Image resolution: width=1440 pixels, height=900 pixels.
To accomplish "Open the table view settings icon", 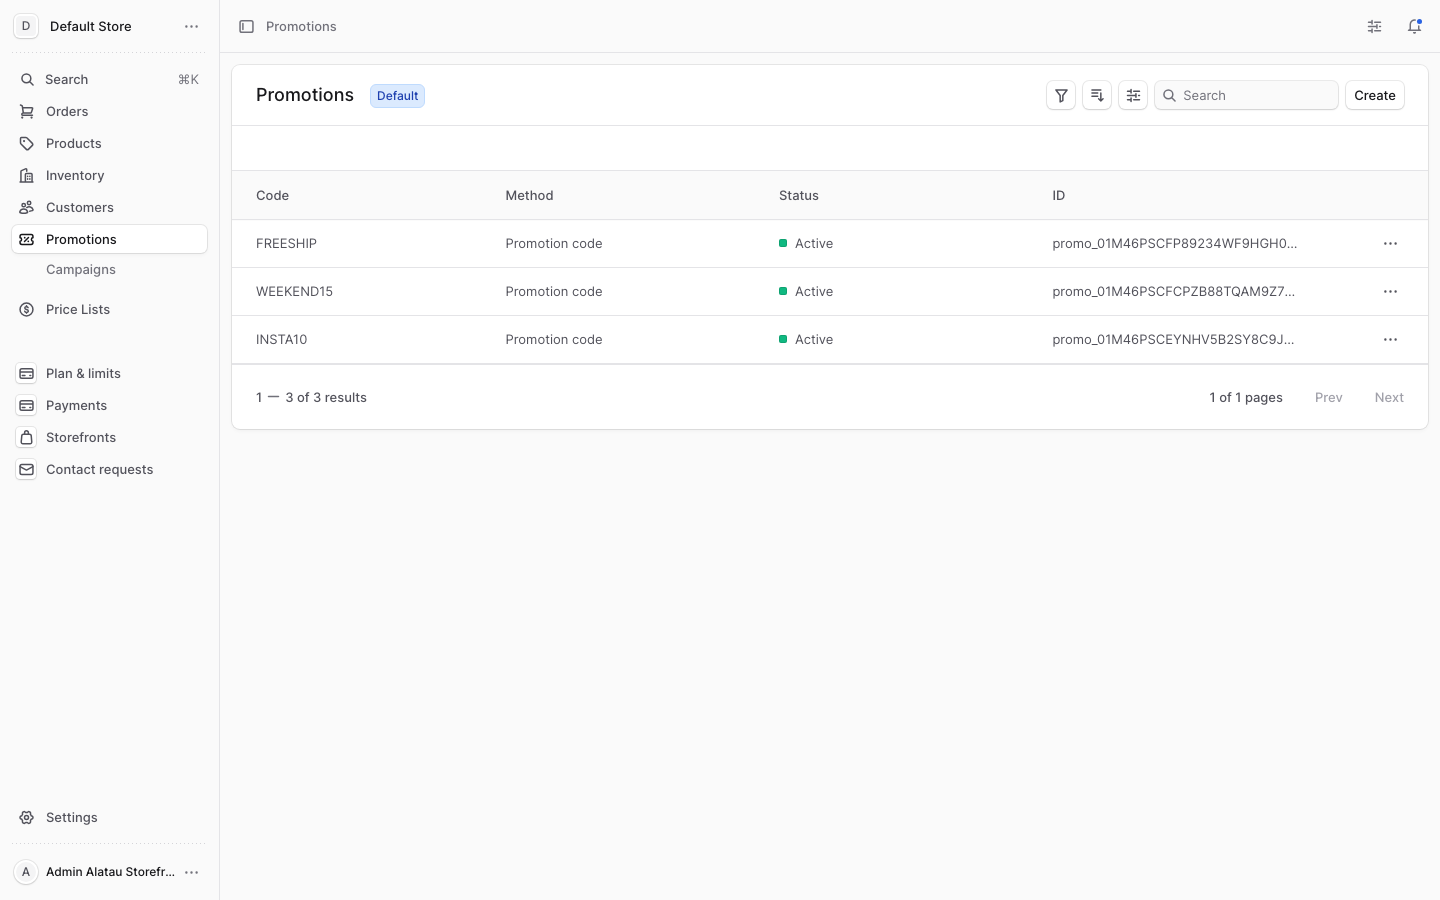I will coord(1133,96).
